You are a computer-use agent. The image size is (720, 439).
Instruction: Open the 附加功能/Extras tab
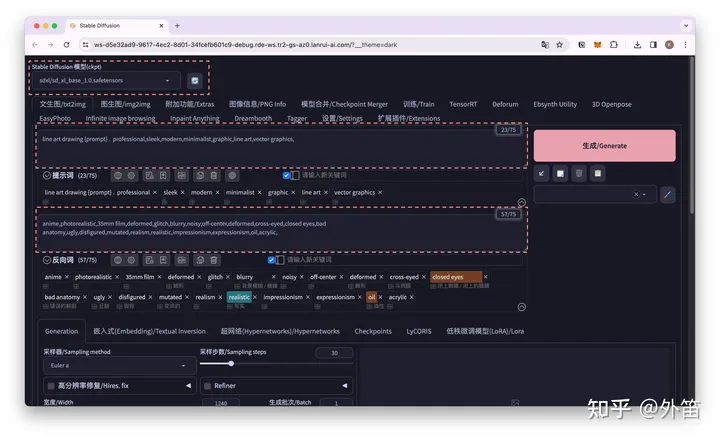(x=190, y=104)
